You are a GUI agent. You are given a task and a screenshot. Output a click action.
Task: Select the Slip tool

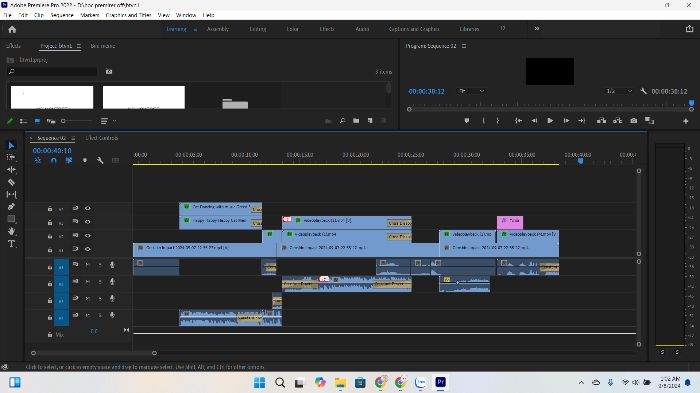[11, 194]
